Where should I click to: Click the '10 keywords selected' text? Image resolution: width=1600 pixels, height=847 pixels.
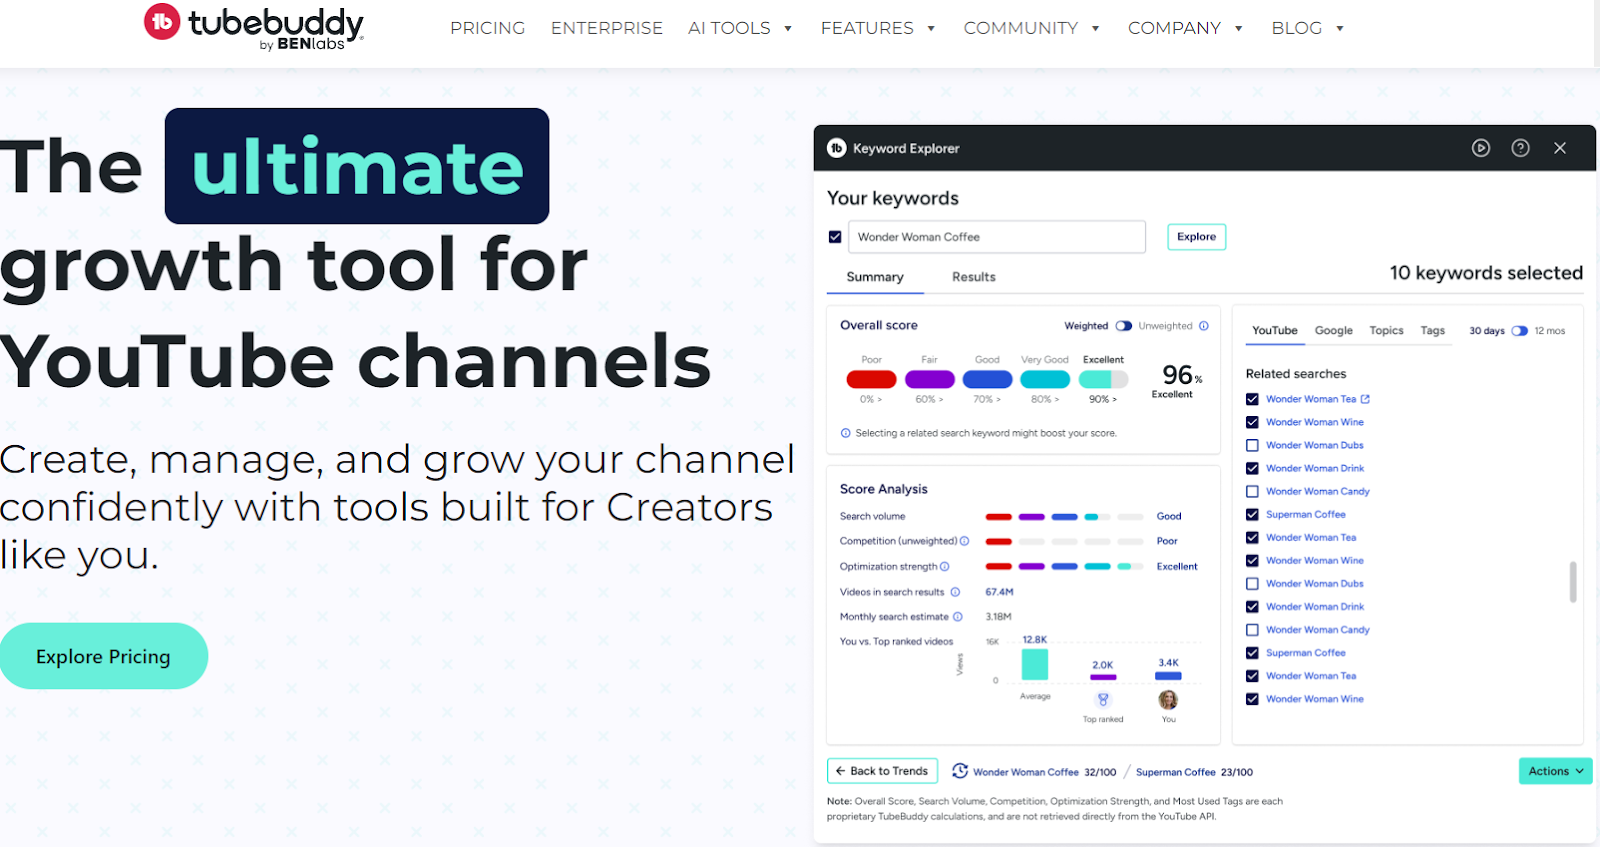[x=1486, y=273]
